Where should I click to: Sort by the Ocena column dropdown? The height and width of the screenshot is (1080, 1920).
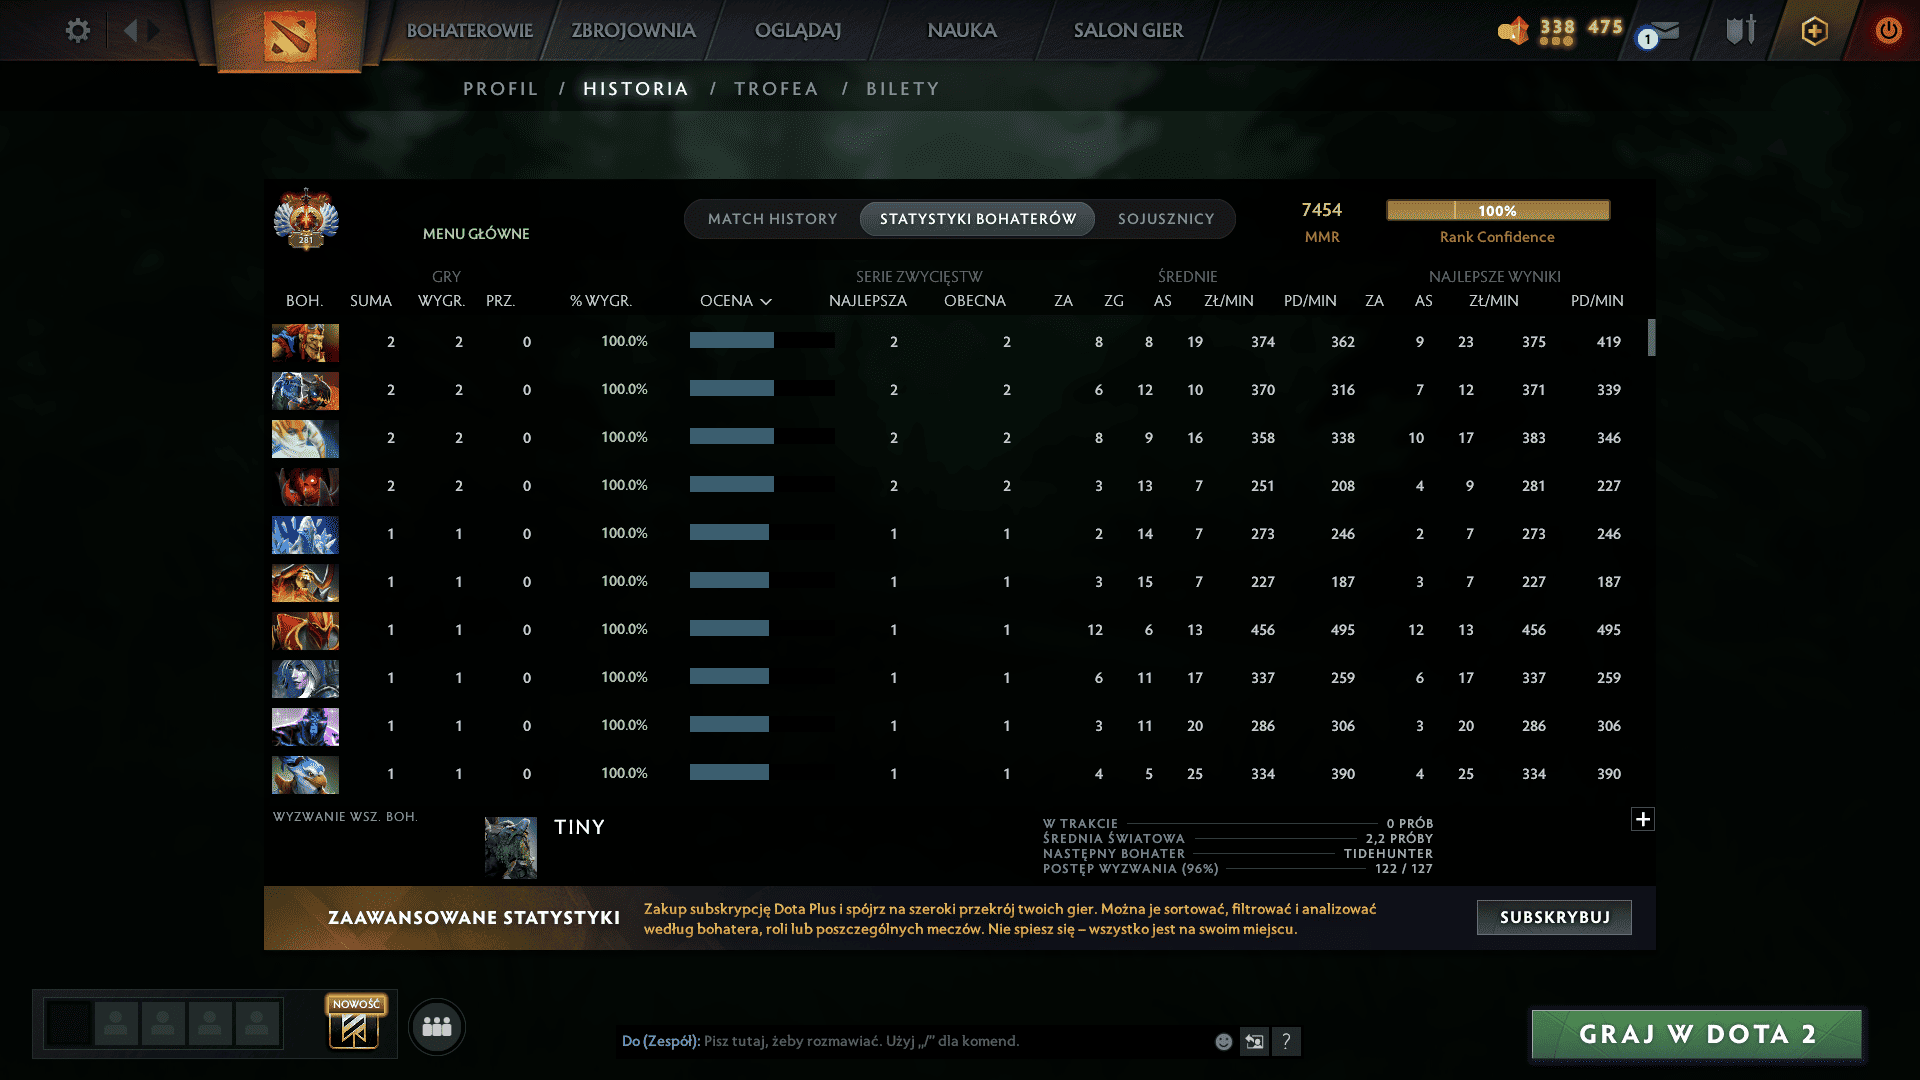(x=736, y=301)
